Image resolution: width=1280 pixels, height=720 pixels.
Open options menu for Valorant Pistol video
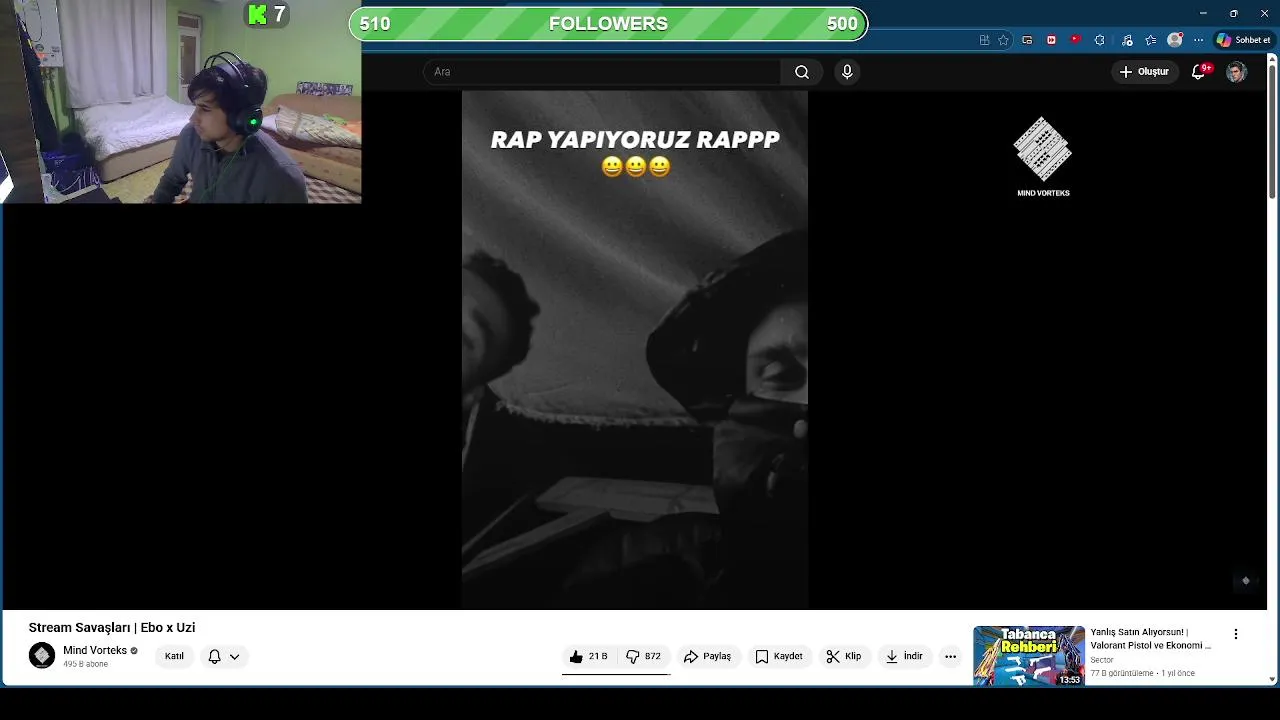pyautogui.click(x=1236, y=634)
